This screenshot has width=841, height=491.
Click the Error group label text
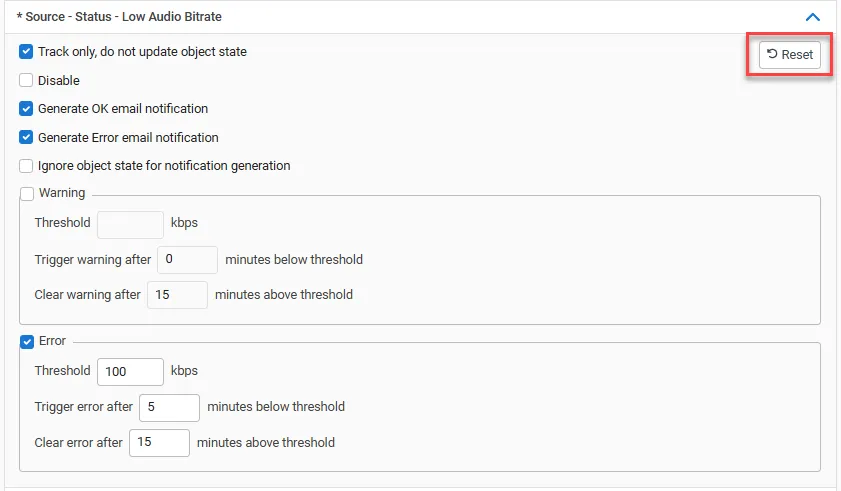(53, 341)
